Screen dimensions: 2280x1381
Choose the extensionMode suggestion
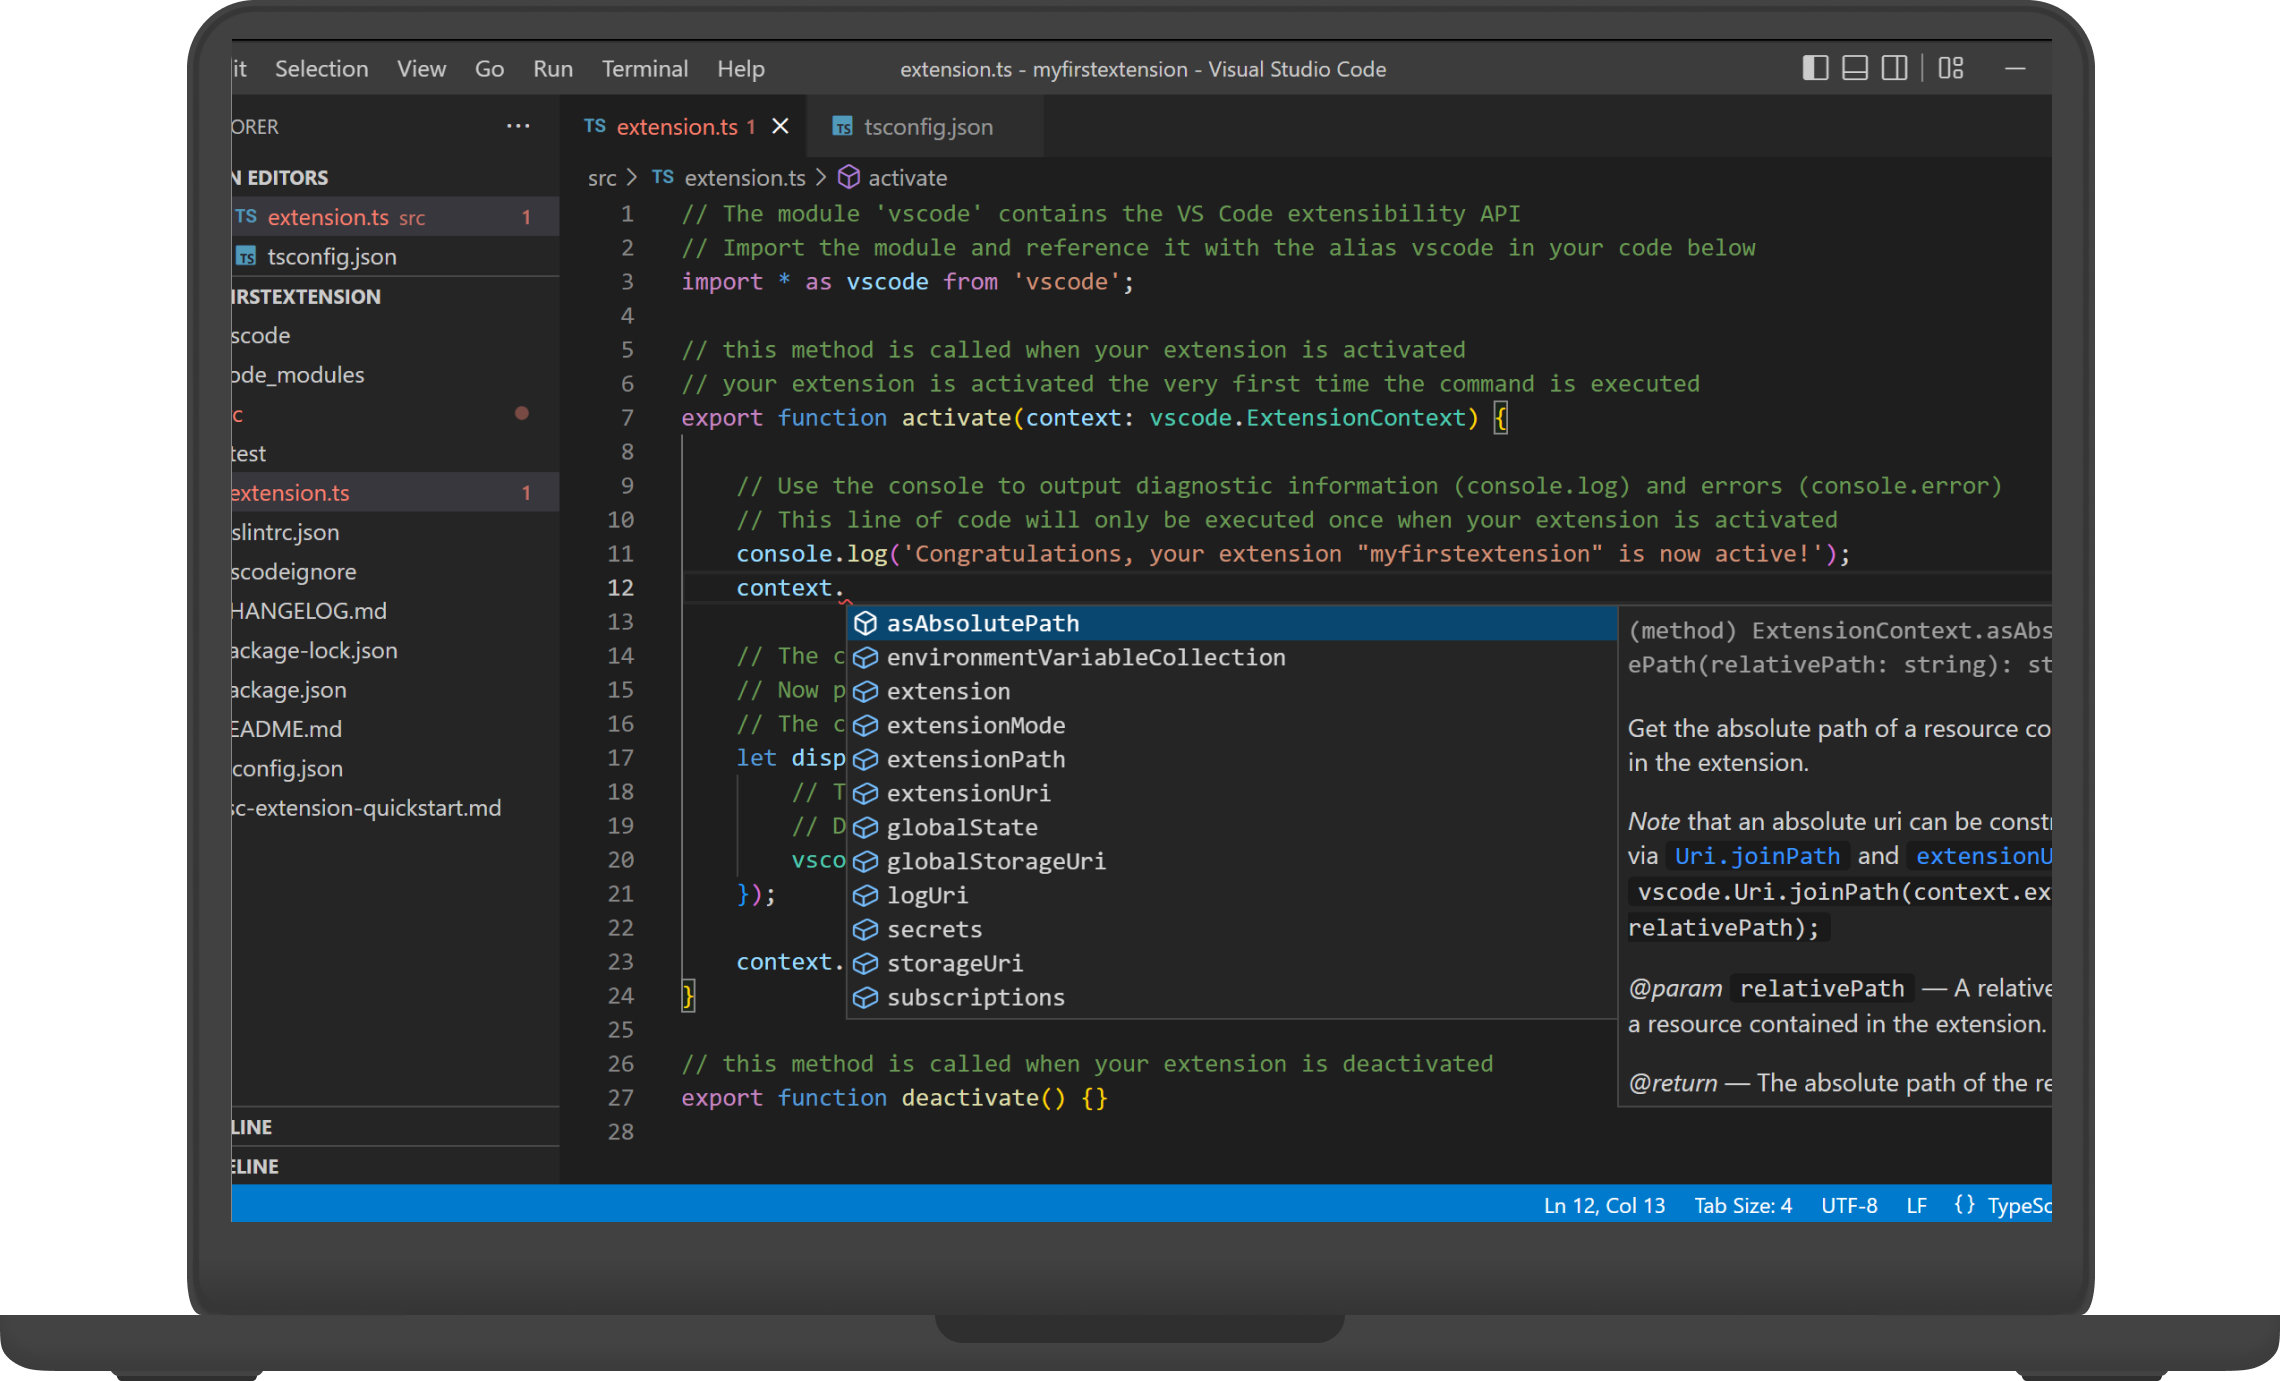pyautogui.click(x=1232, y=725)
